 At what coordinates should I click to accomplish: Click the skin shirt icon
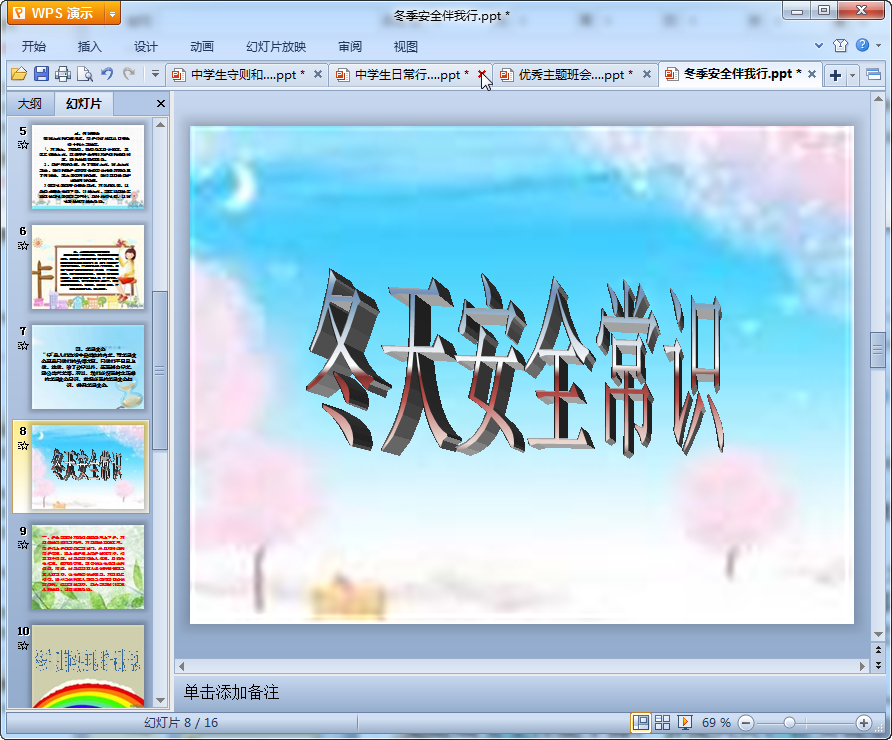[x=840, y=46]
